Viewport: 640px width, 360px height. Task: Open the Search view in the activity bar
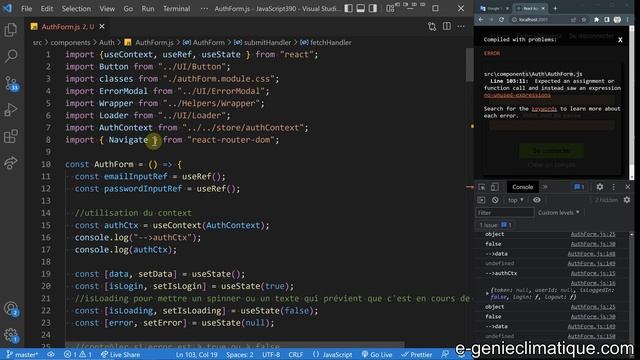[11, 56]
